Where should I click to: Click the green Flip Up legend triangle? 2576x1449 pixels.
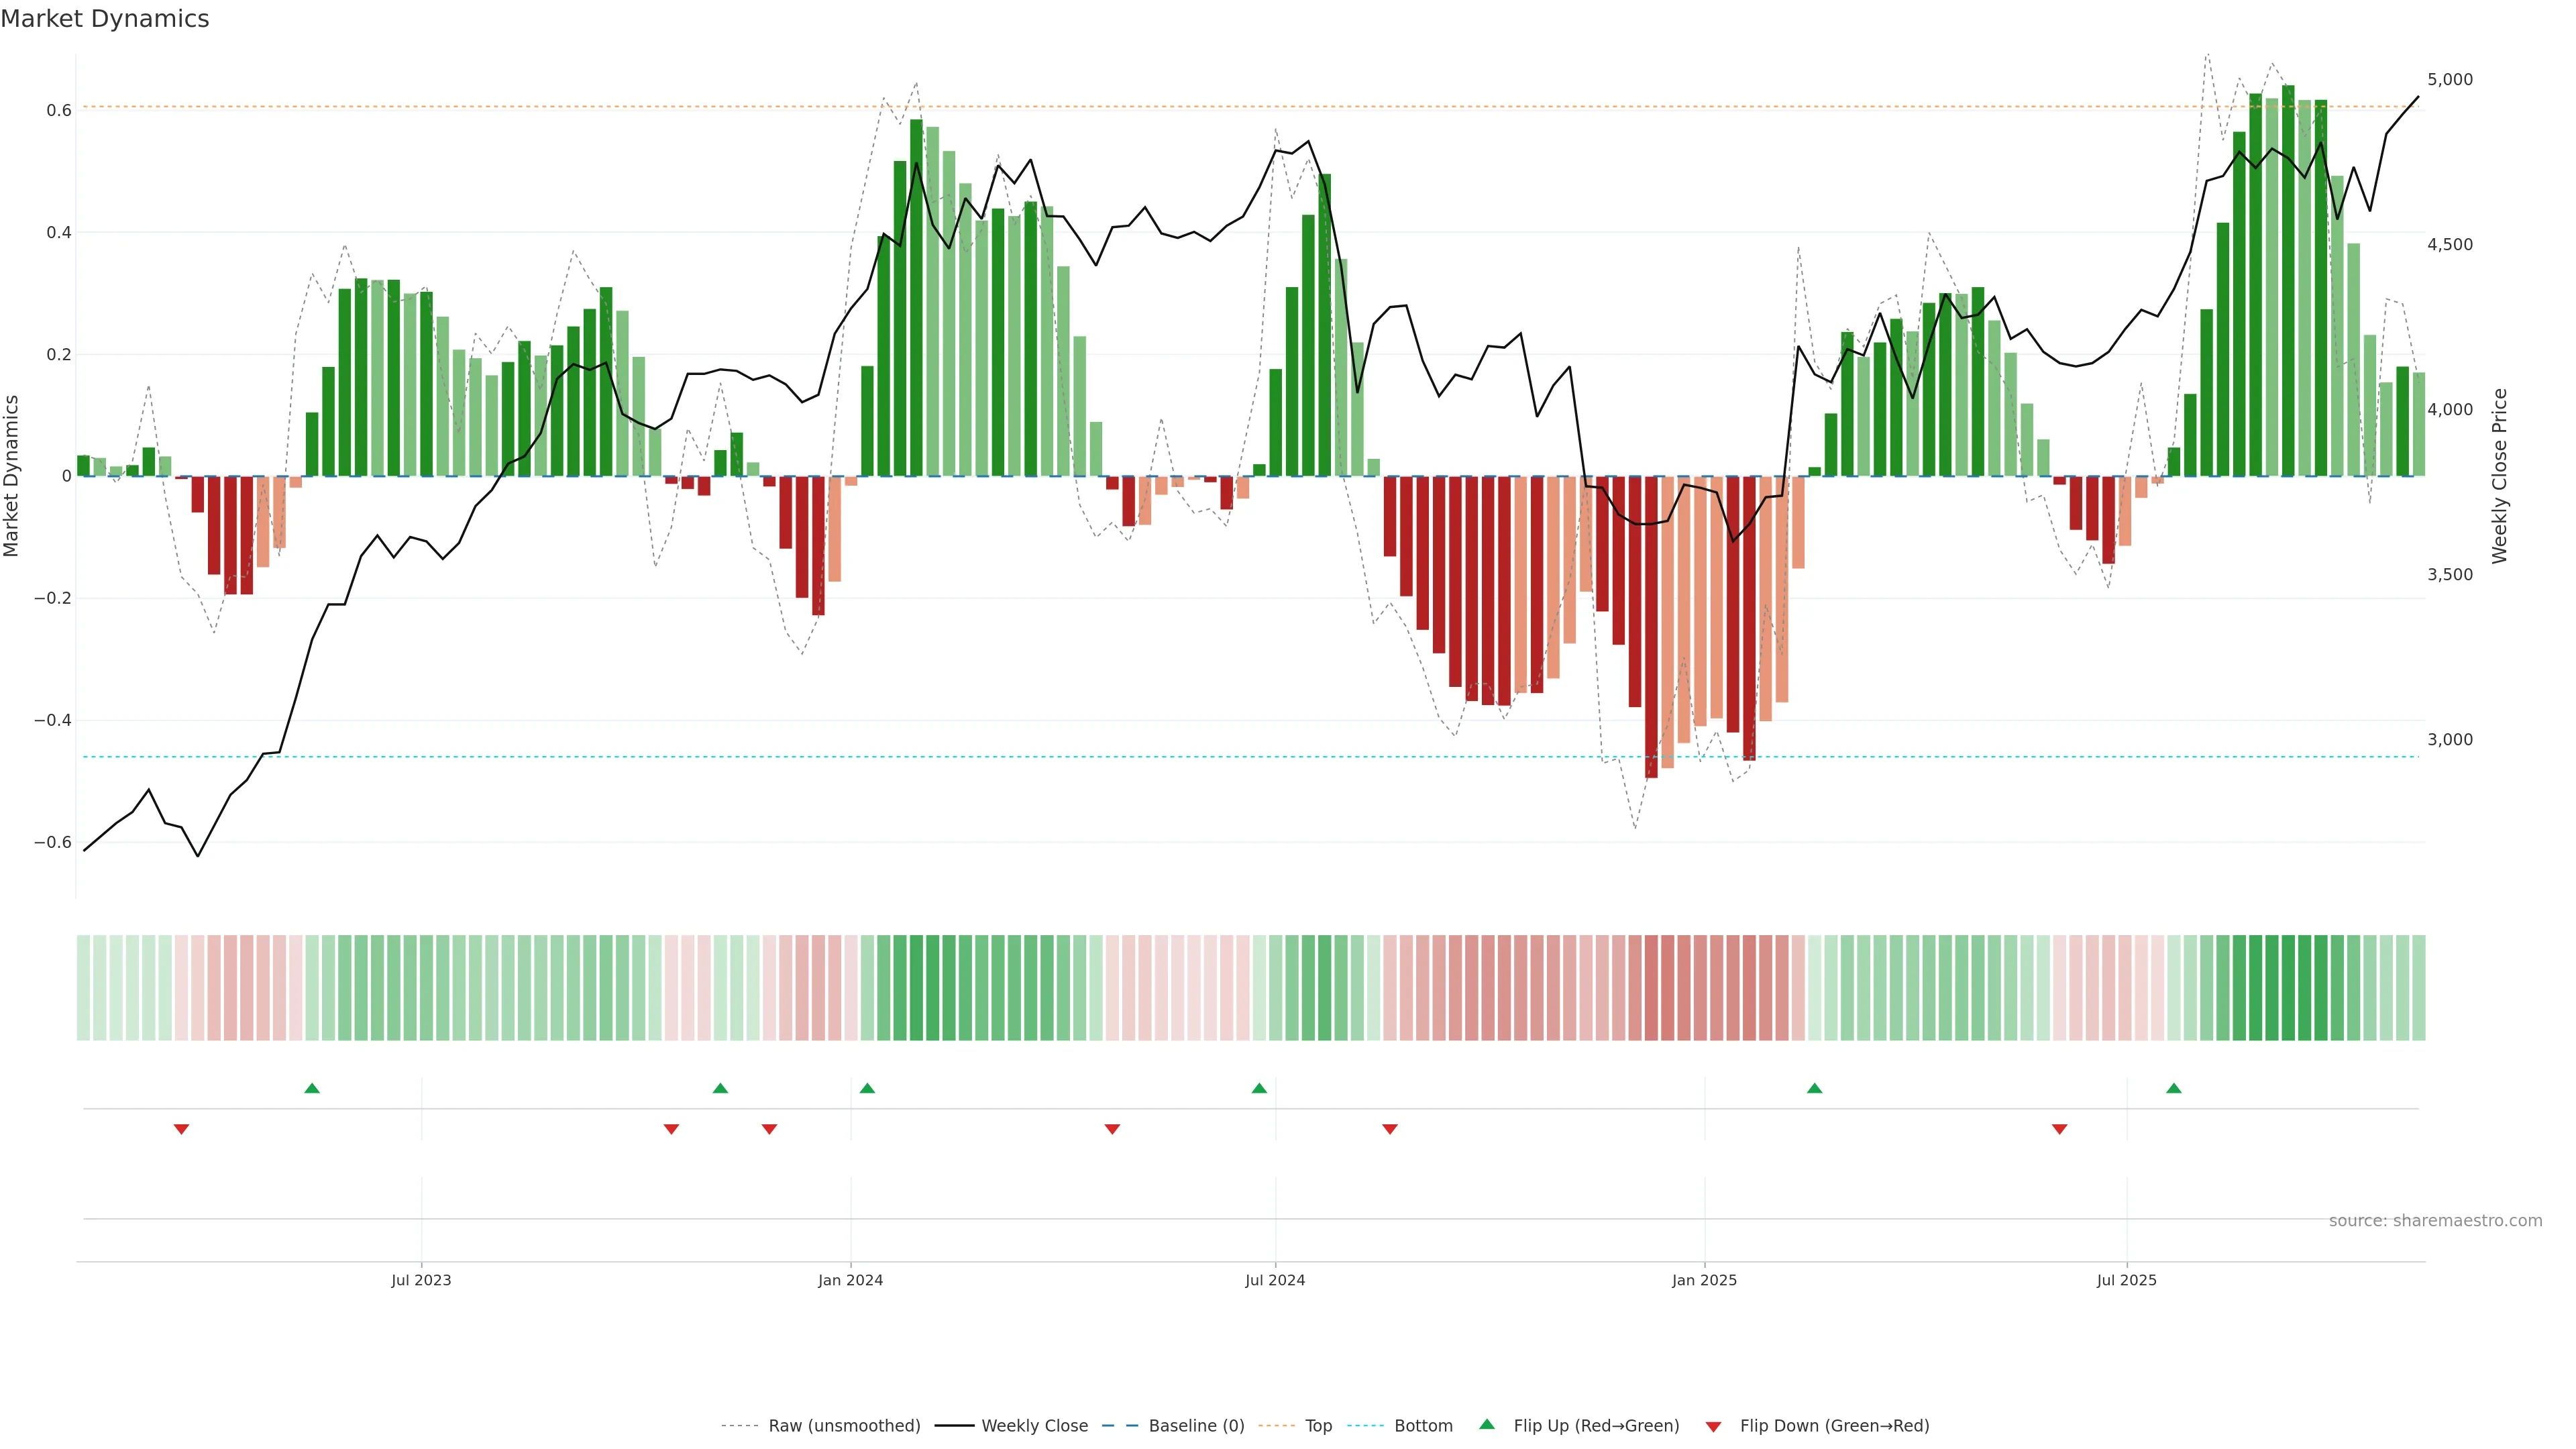pos(1487,1424)
